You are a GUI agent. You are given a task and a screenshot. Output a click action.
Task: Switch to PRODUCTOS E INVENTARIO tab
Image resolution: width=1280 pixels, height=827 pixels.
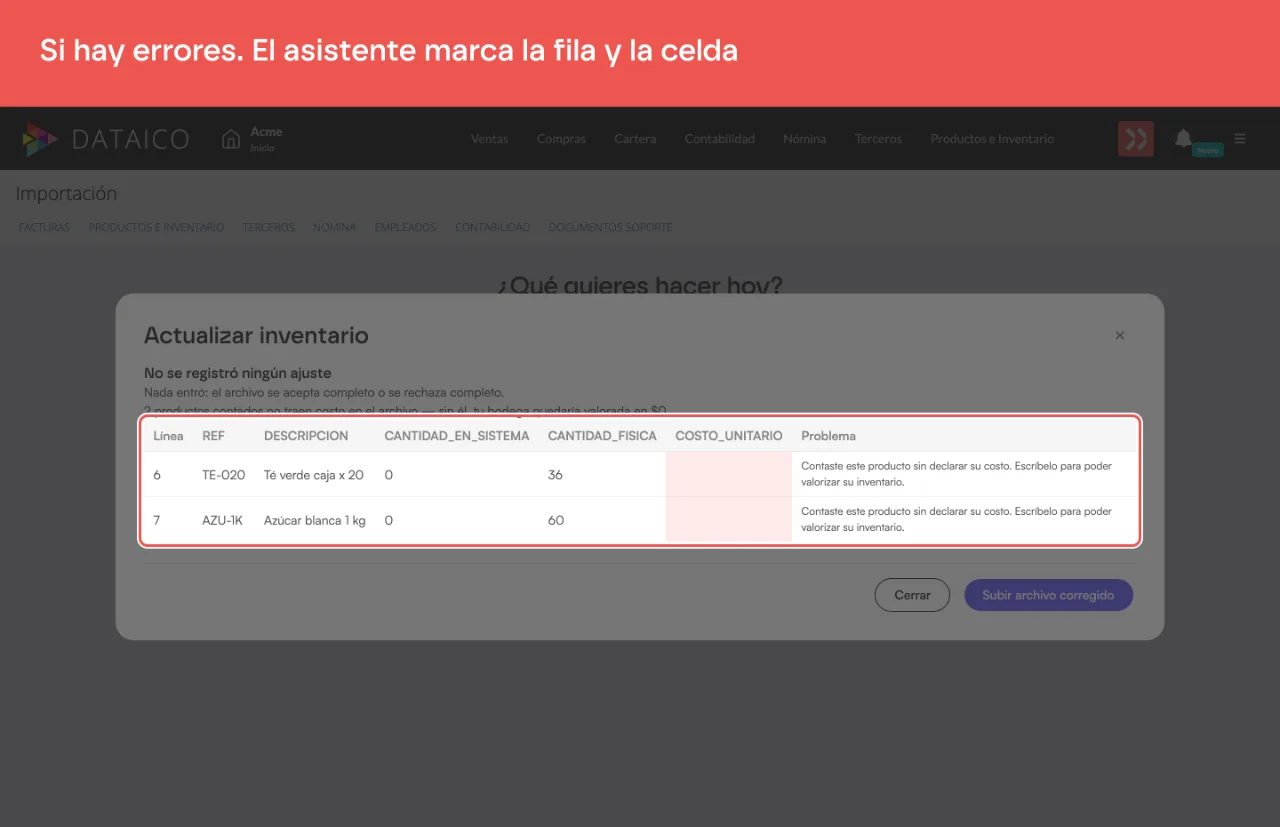pos(156,227)
